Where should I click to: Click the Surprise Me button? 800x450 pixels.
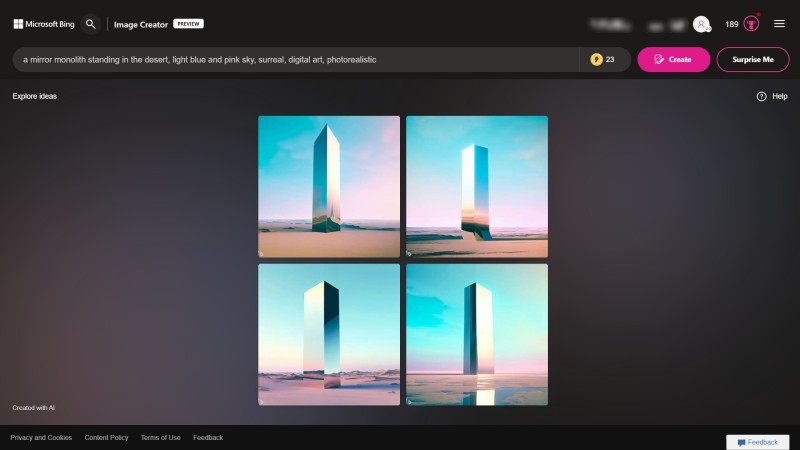coord(753,60)
